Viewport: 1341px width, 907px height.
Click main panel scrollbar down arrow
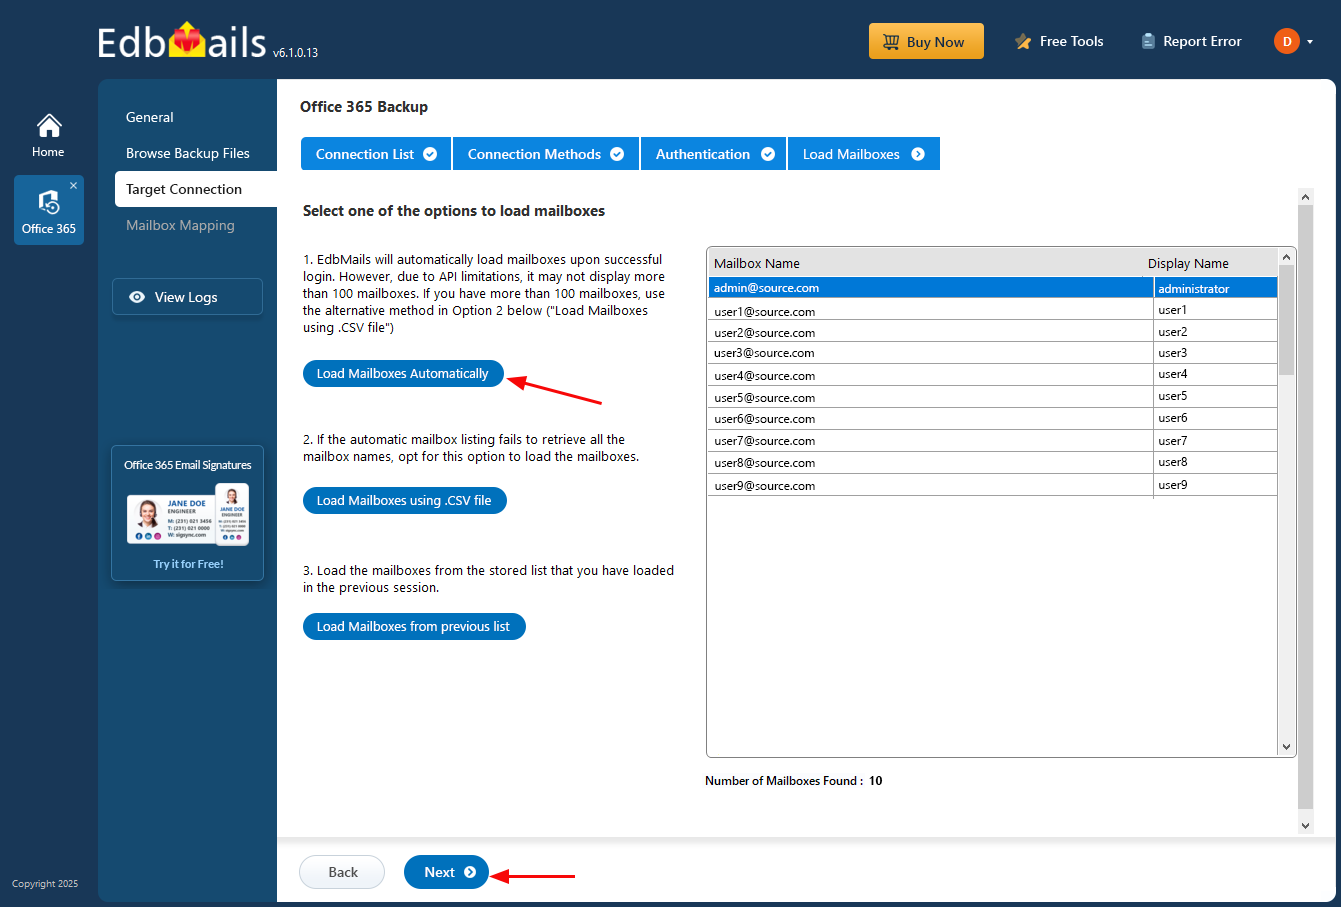(x=1305, y=825)
